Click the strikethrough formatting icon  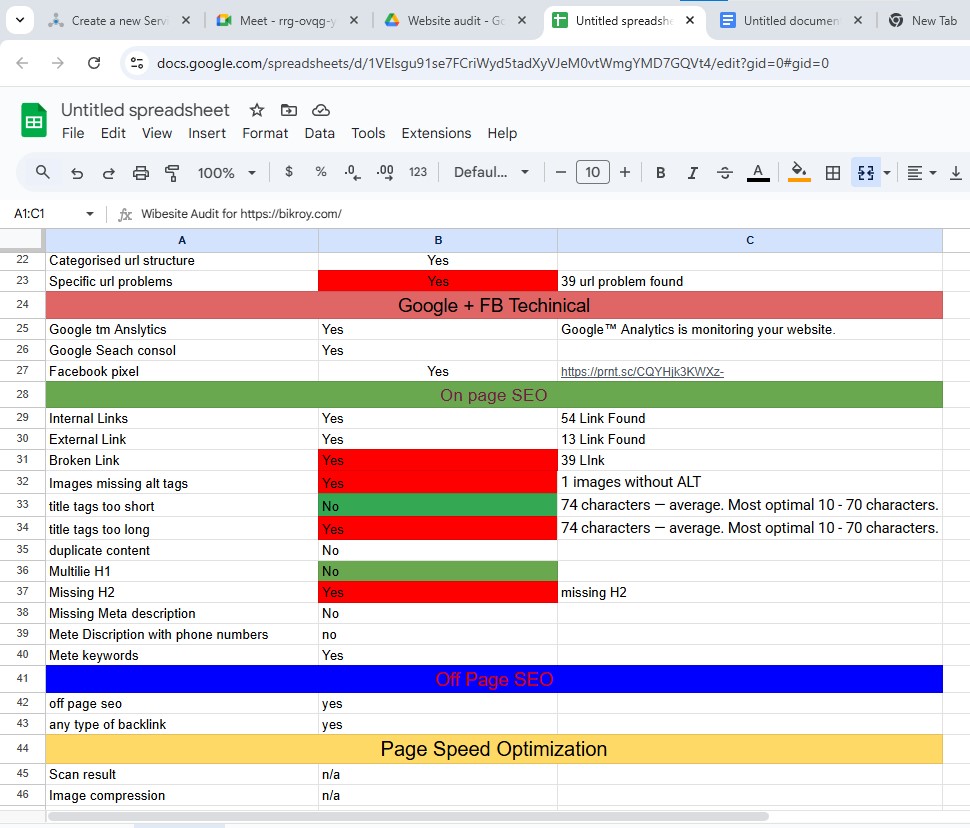click(725, 173)
